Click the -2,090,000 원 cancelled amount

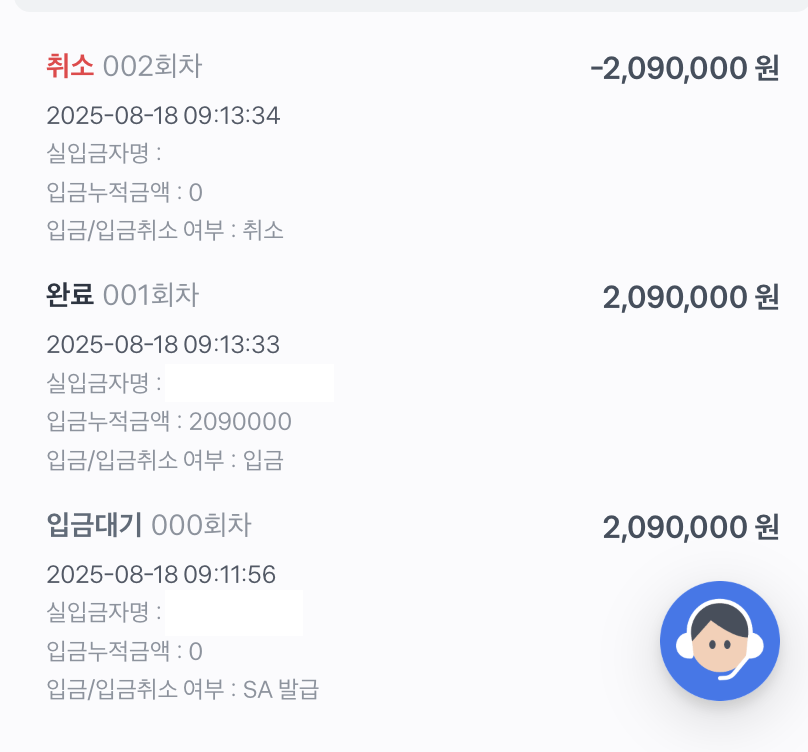(684, 68)
